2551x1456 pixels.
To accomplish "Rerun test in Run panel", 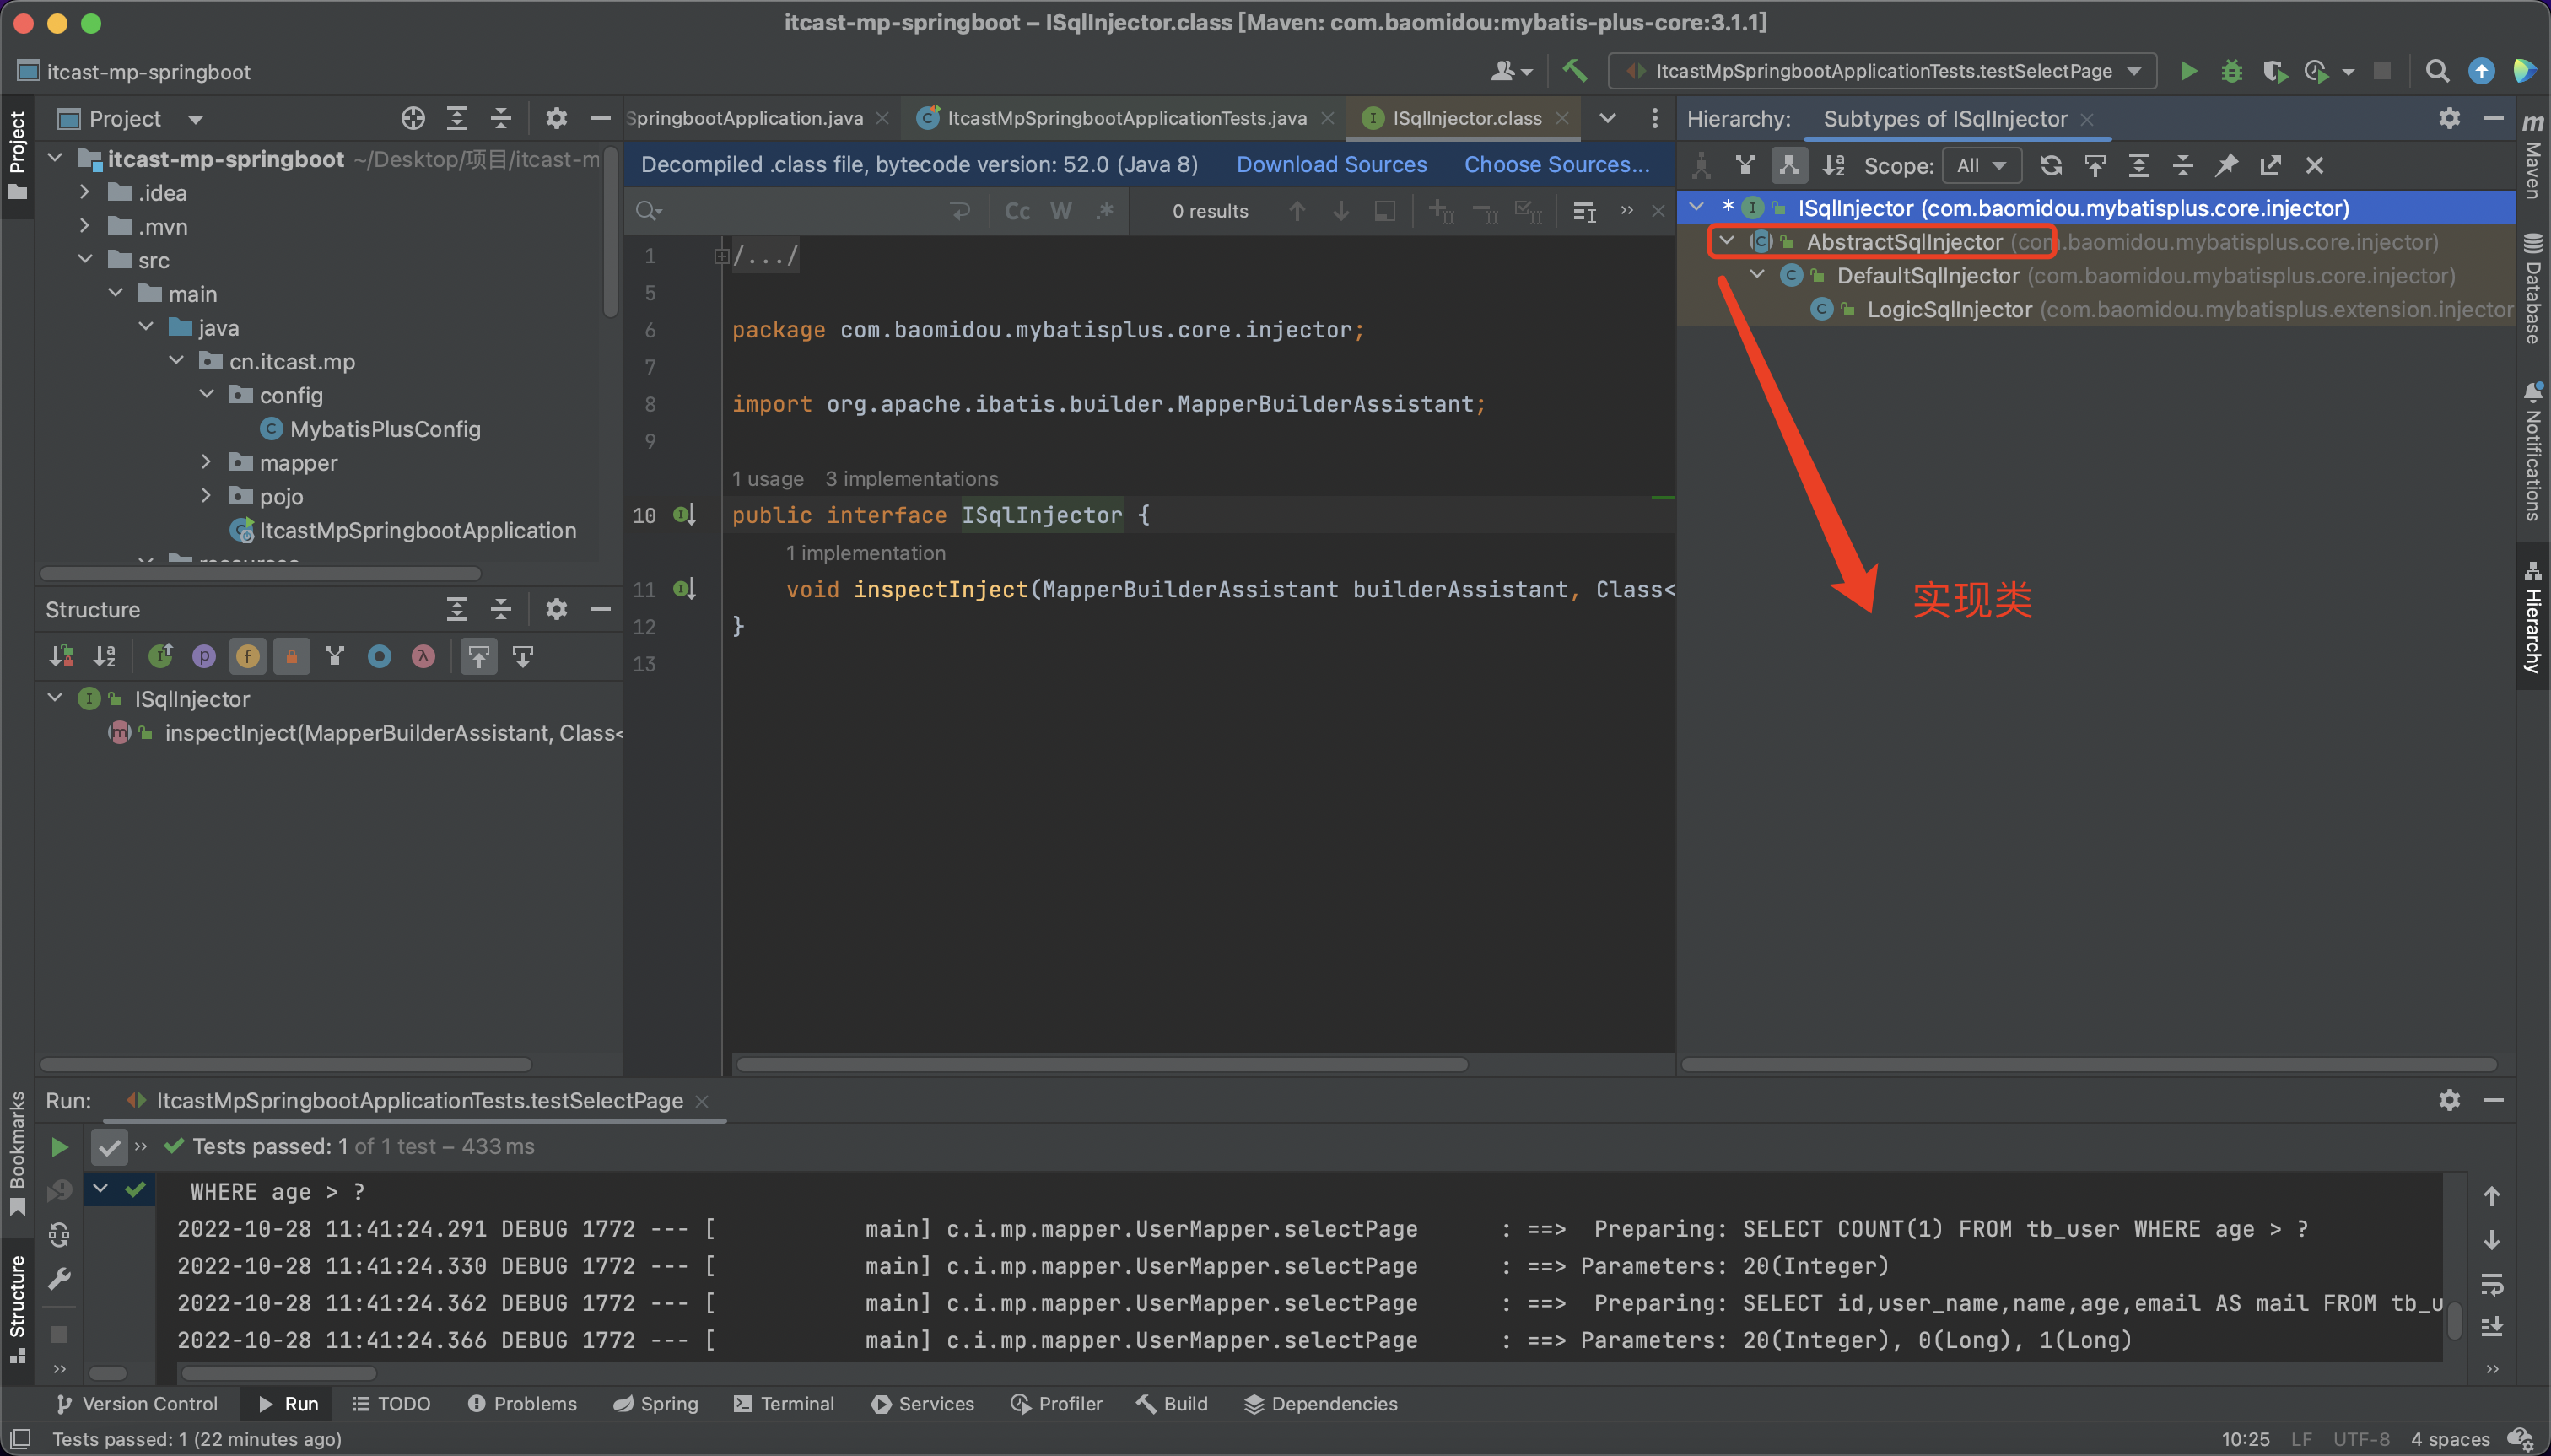I will click(x=59, y=1147).
